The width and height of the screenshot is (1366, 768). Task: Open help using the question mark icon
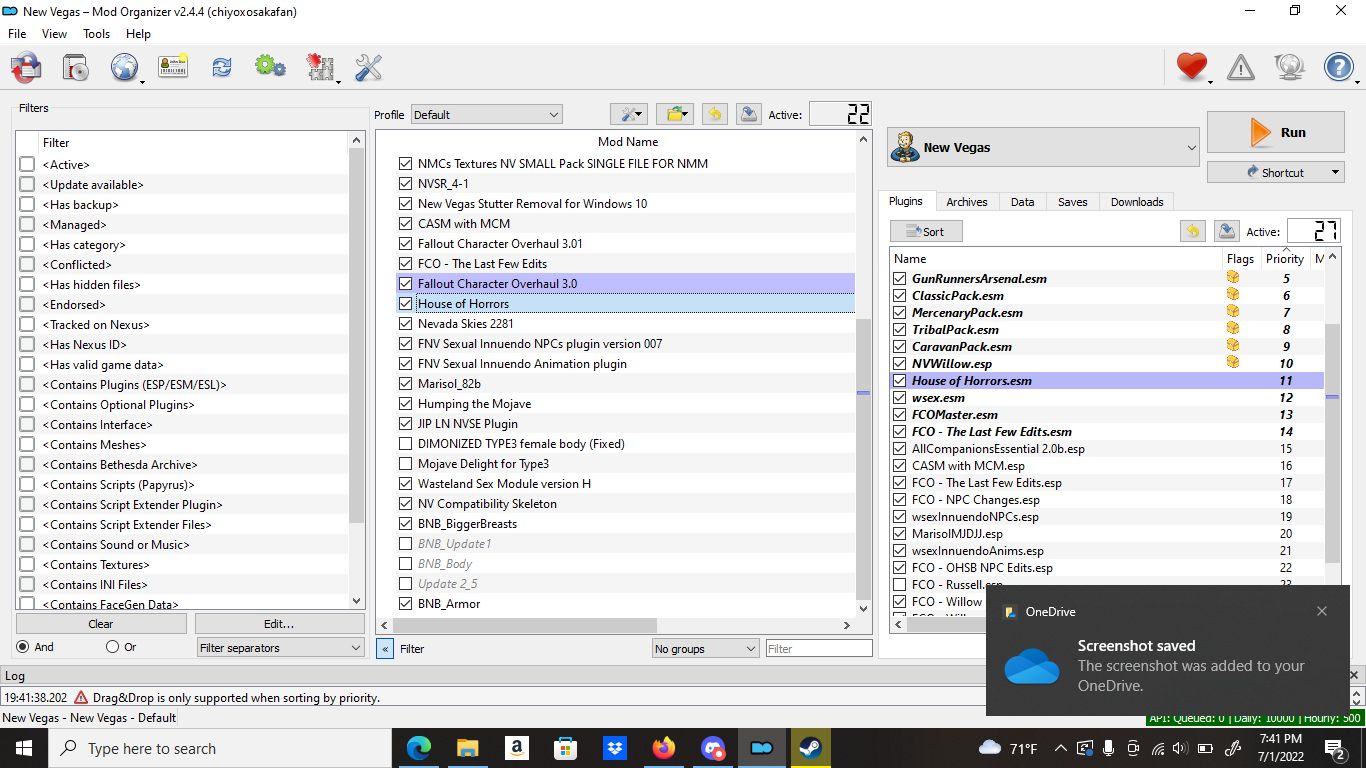[x=1337, y=67]
